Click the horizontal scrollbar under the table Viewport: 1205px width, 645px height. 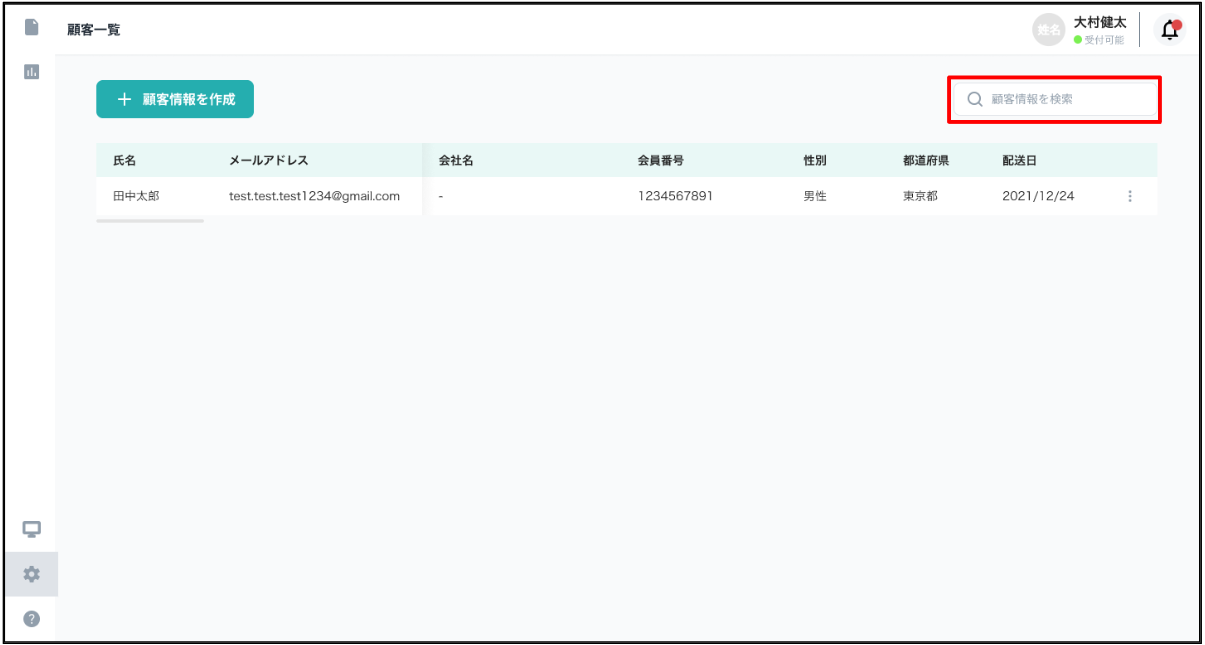[x=150, y=221]
